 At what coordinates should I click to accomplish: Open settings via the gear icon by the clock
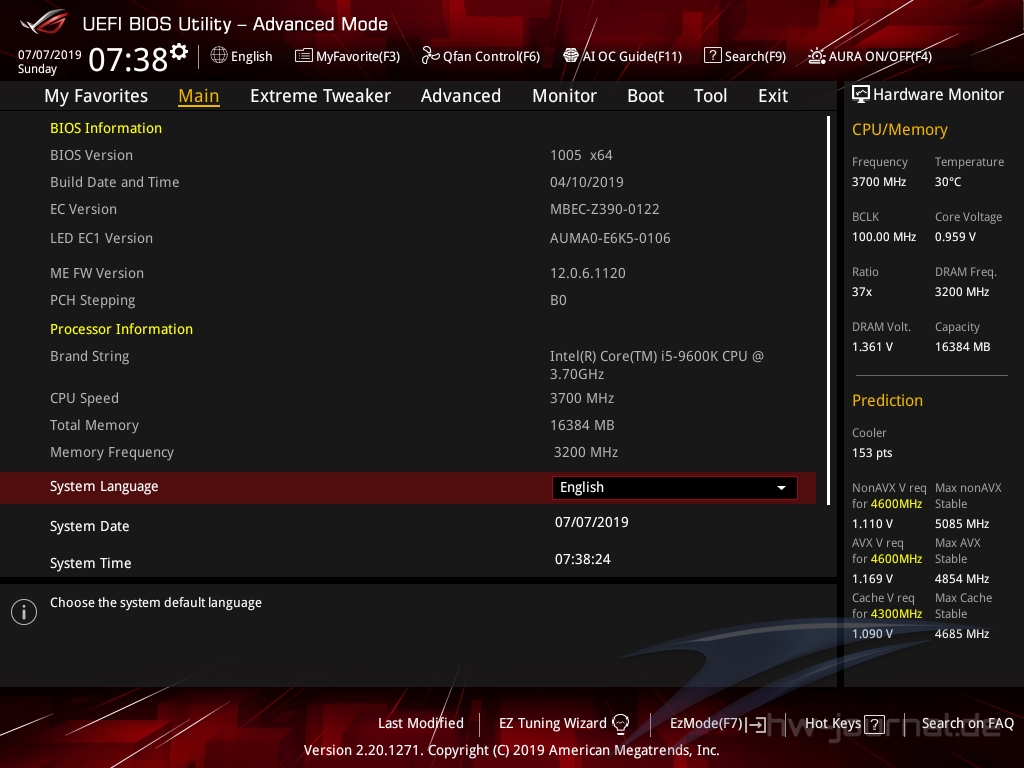(x=179, y=52)
